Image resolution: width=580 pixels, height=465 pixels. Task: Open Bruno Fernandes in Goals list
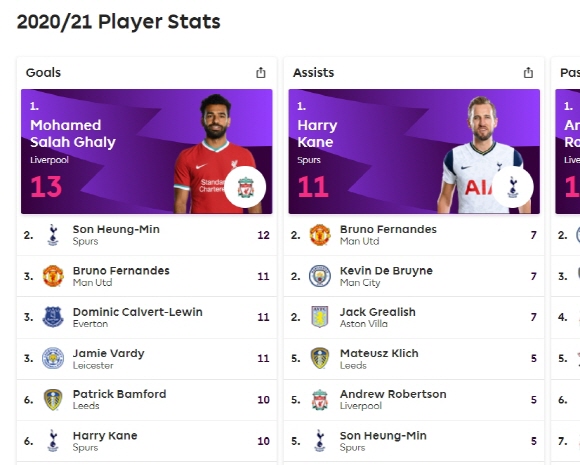(x=147, y=276)
